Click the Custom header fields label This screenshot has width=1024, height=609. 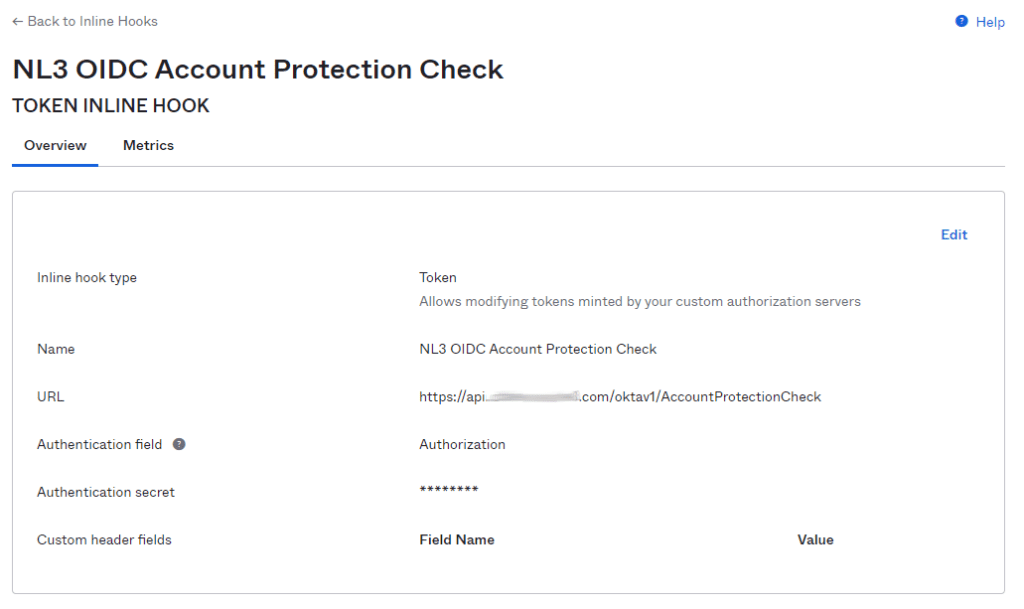click(104, 540)
